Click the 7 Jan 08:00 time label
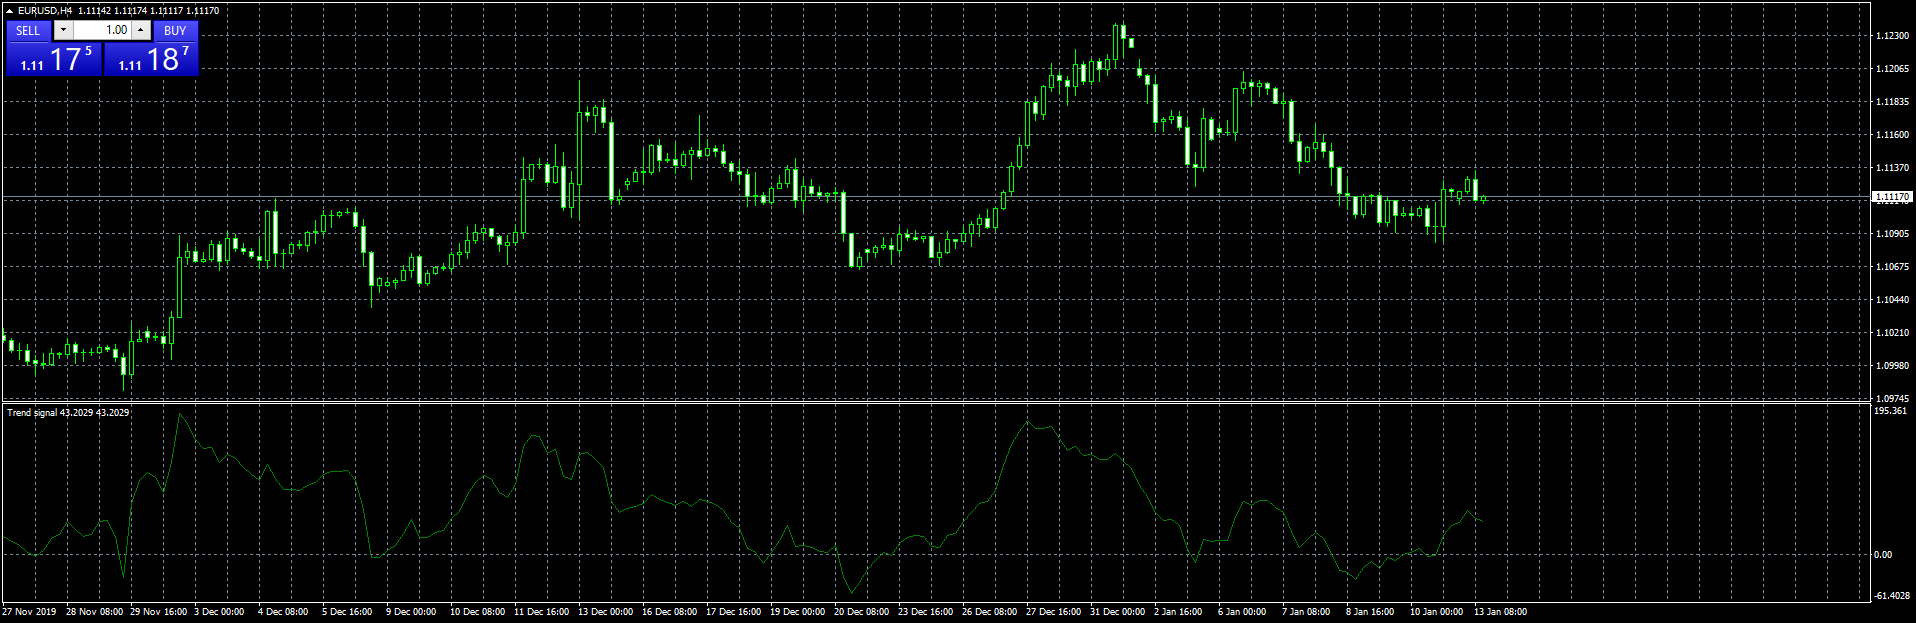 1307,612
